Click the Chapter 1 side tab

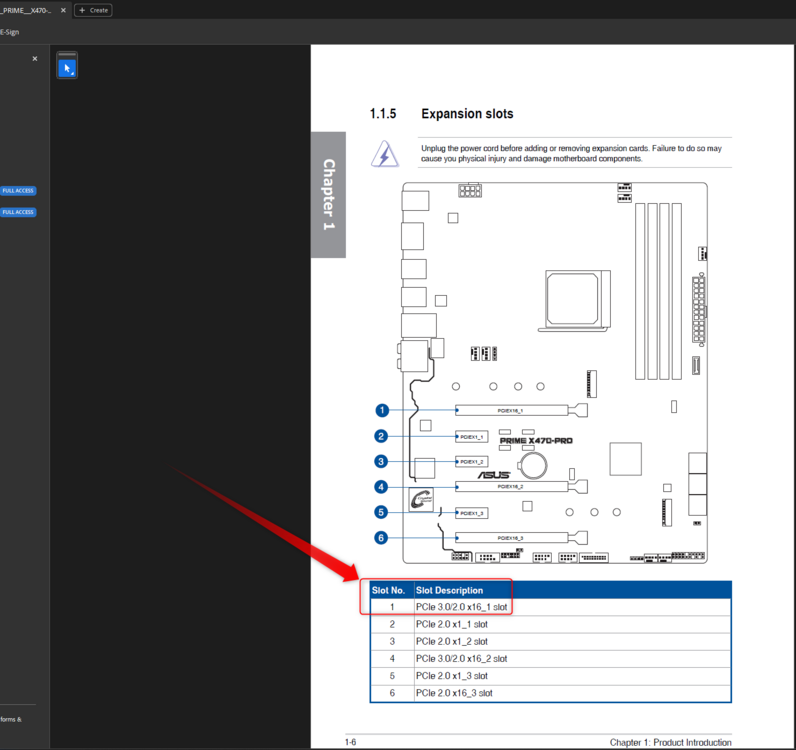pos(328,194)
